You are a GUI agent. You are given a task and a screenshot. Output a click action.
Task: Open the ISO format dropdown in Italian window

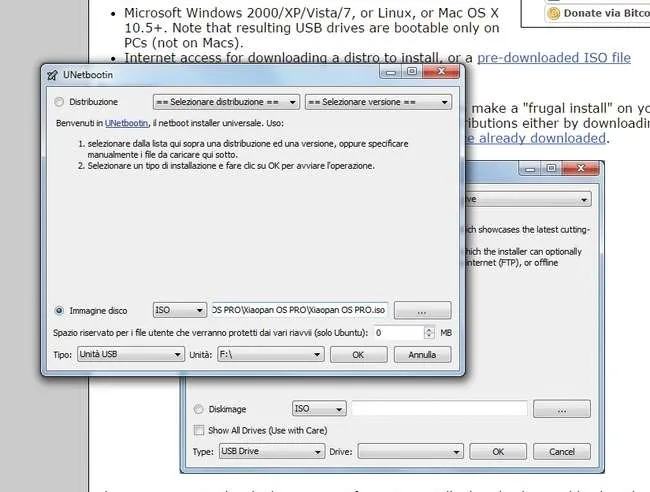click(179, 310)
